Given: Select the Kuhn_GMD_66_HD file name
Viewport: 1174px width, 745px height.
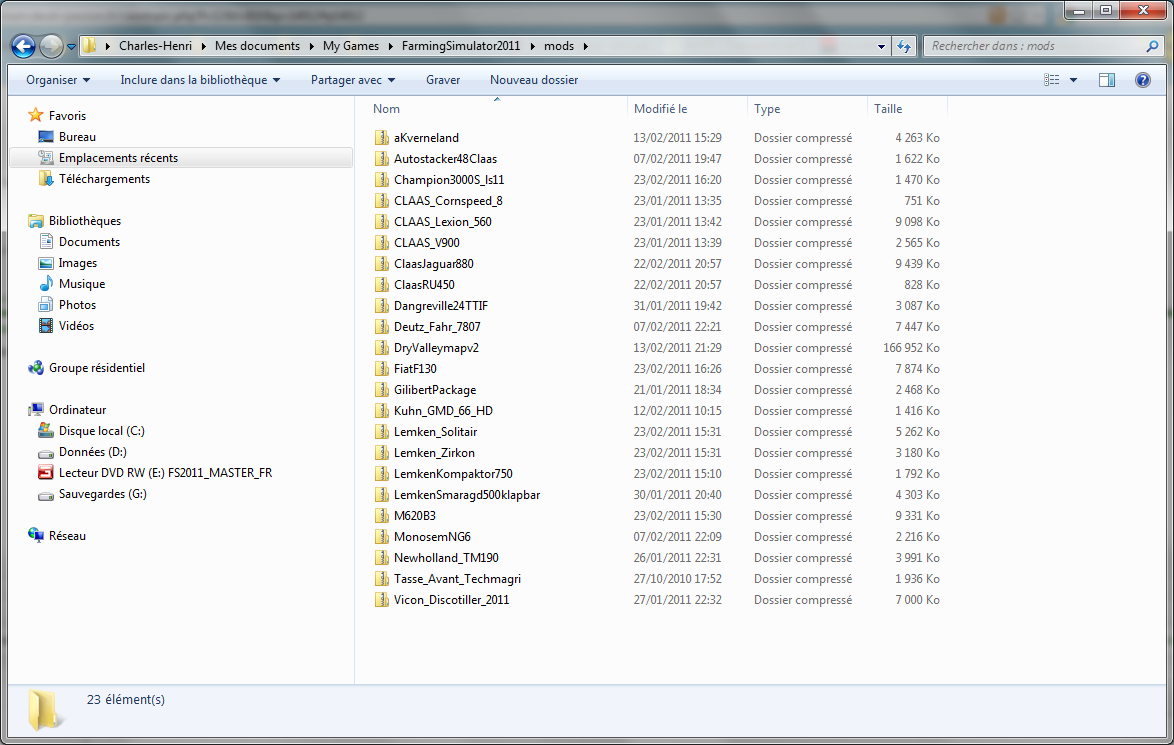Looking at the screenshot, I should click(443, 411).
